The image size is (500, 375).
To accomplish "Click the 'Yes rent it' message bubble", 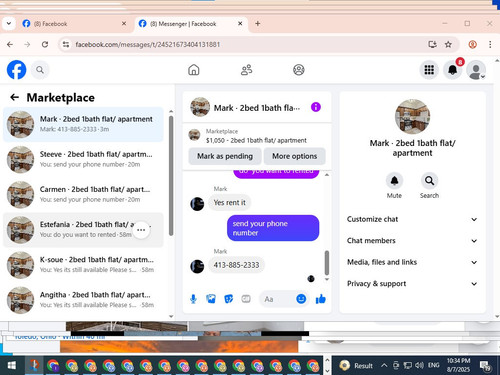I will (230, 203).
